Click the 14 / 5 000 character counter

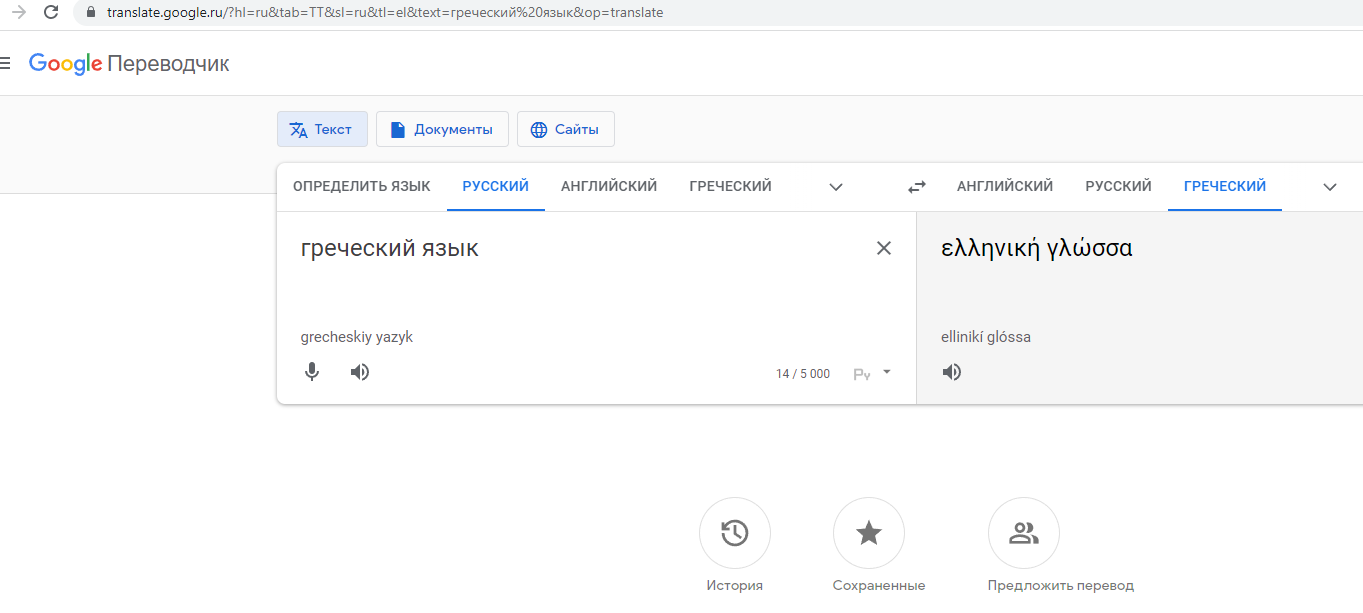pyautogui.click(x=803, y=374)
